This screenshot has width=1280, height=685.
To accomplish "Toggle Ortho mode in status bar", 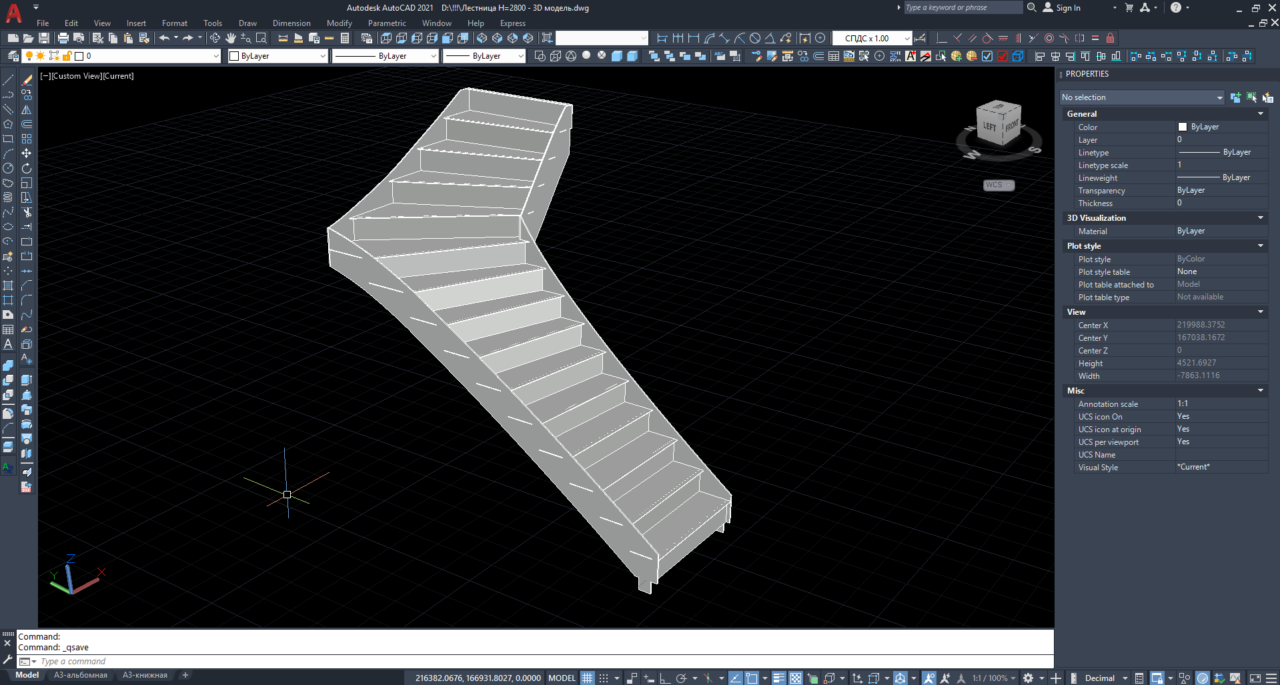I will point(664,677).
